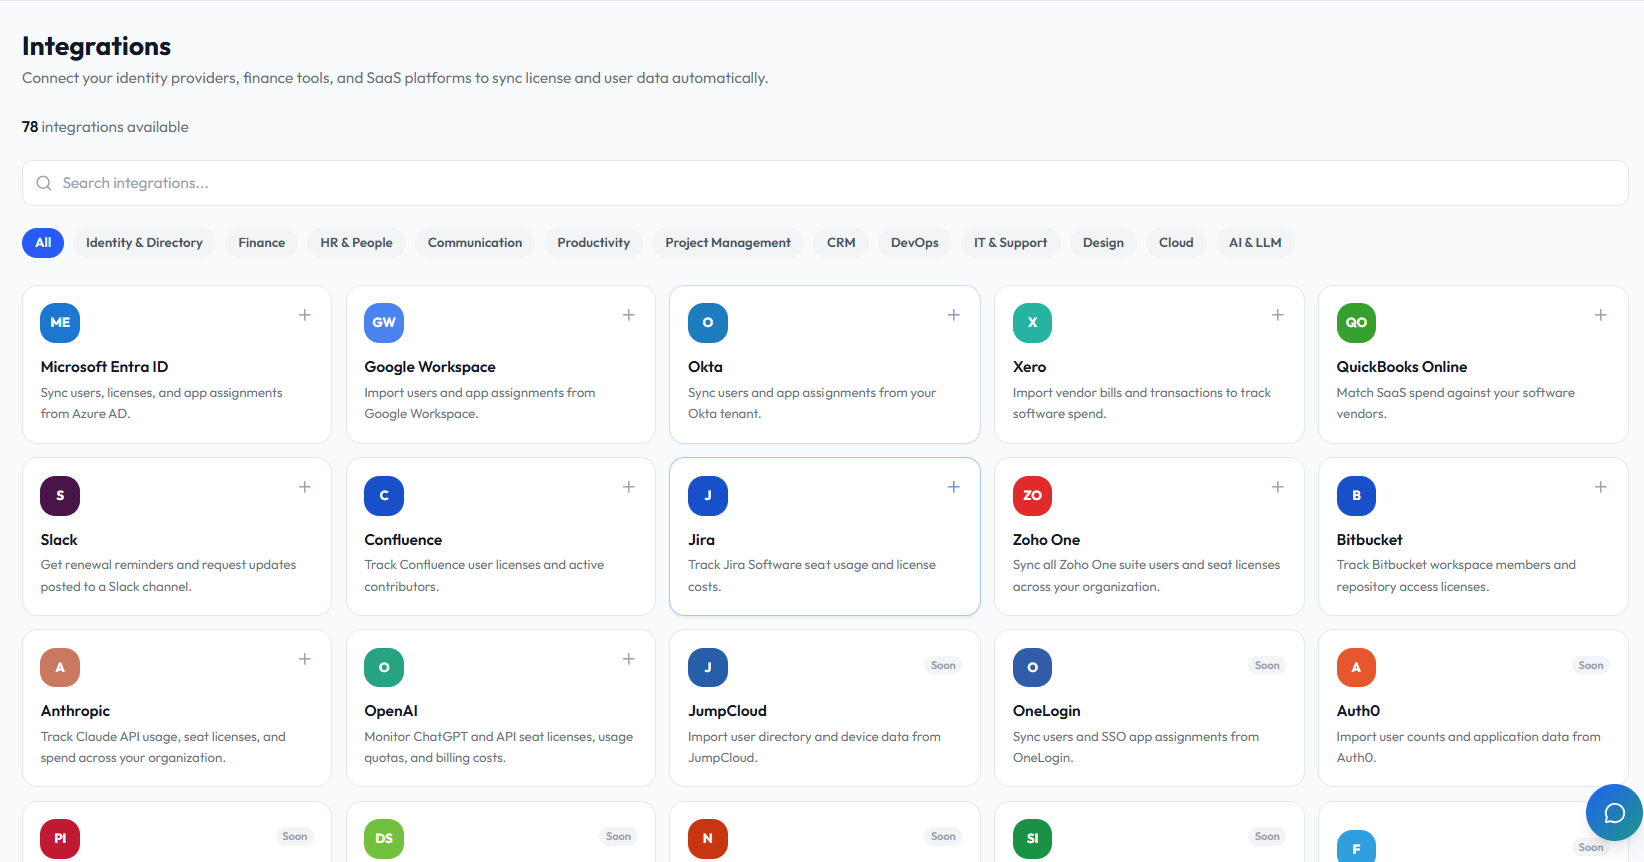Add the Microsoft Entra ID integration with plus
Image resolution: width=1644 pixels, height=862 pixels.
305,315
